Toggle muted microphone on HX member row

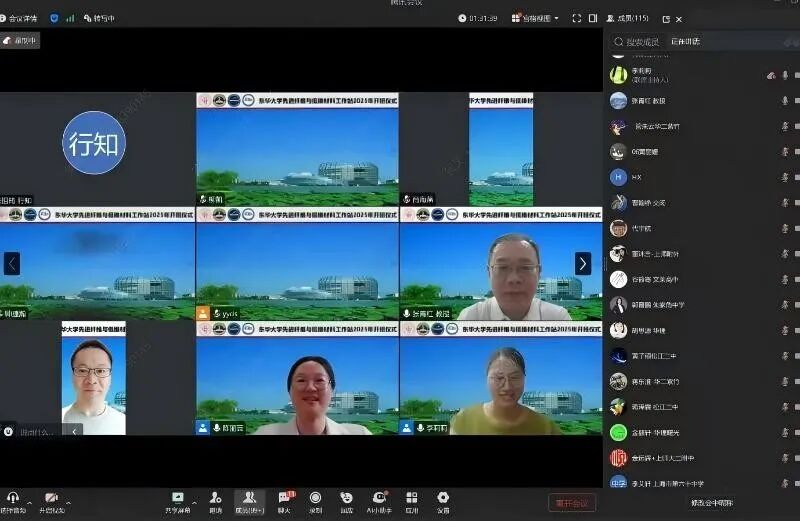[785, 177]
